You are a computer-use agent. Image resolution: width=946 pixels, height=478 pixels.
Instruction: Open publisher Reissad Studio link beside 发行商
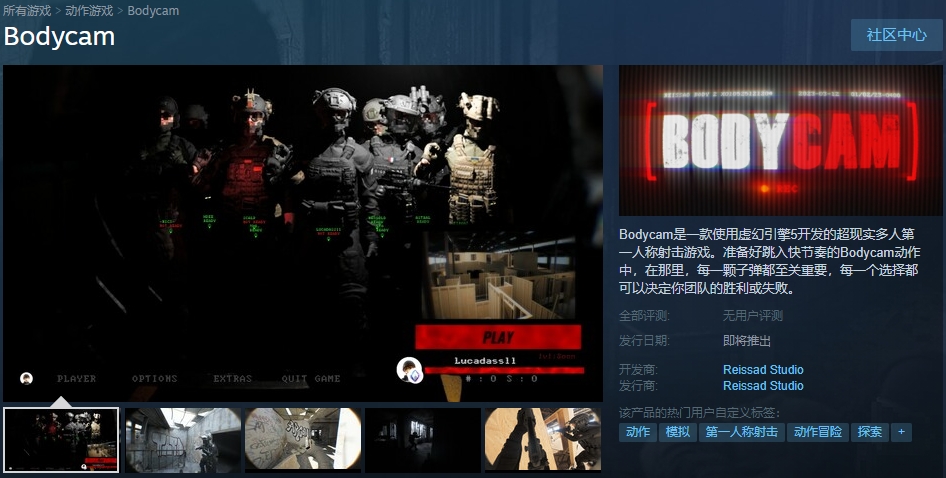point(763,386)
